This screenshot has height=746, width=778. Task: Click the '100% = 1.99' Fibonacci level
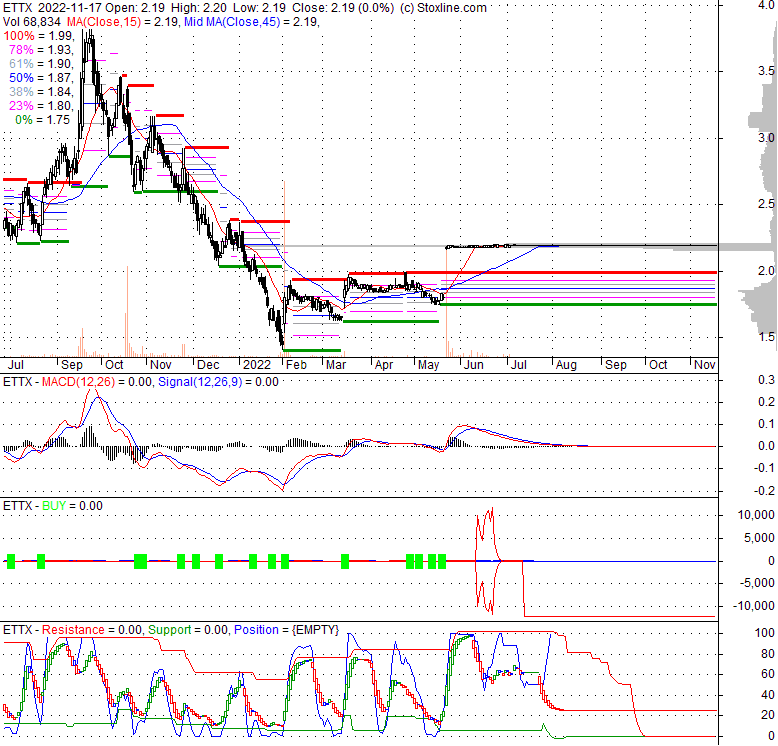[x=38, y=36]
